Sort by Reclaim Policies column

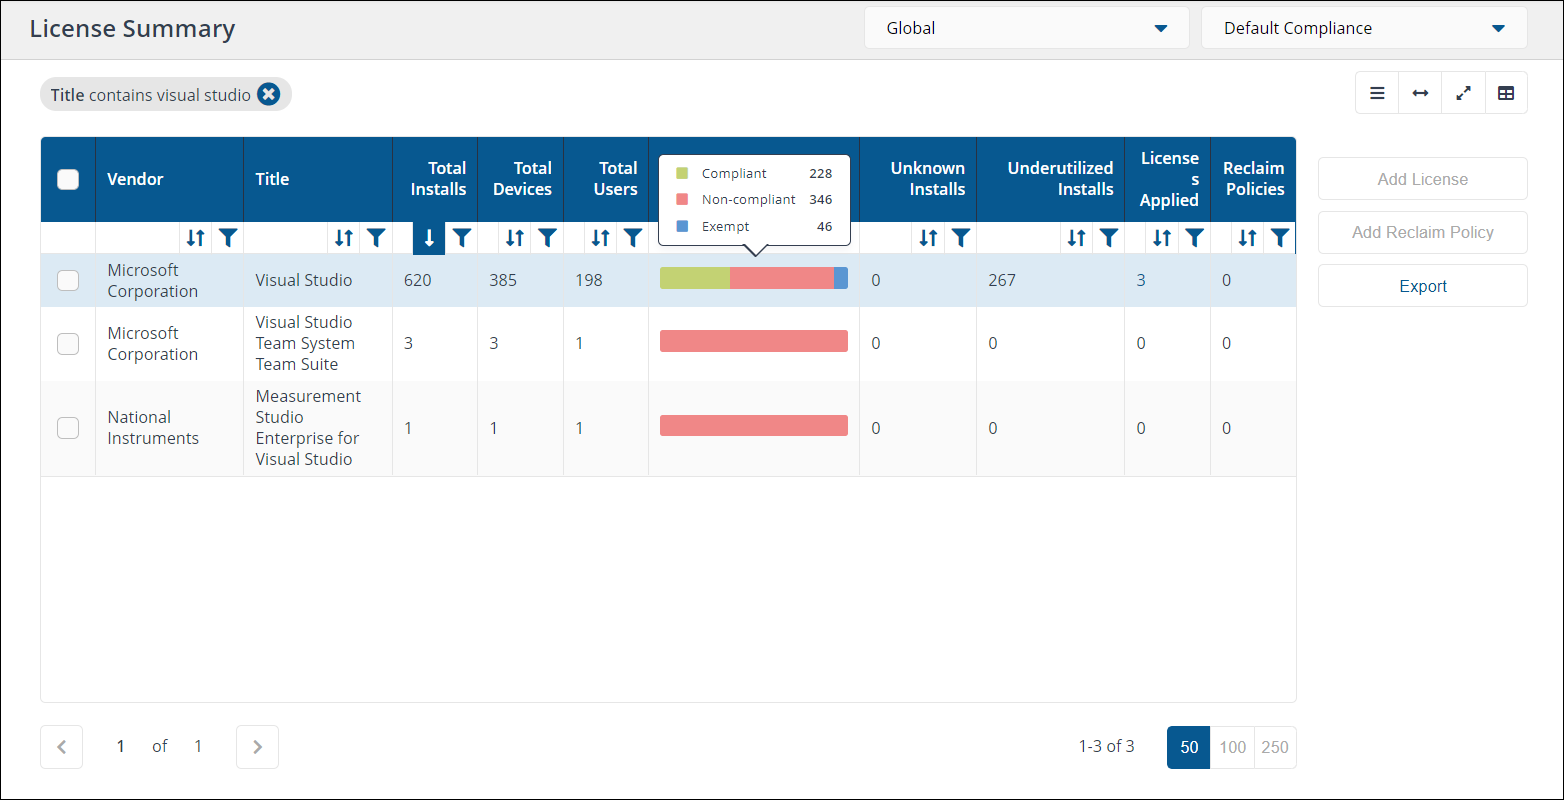click(x=1247, y=238)
